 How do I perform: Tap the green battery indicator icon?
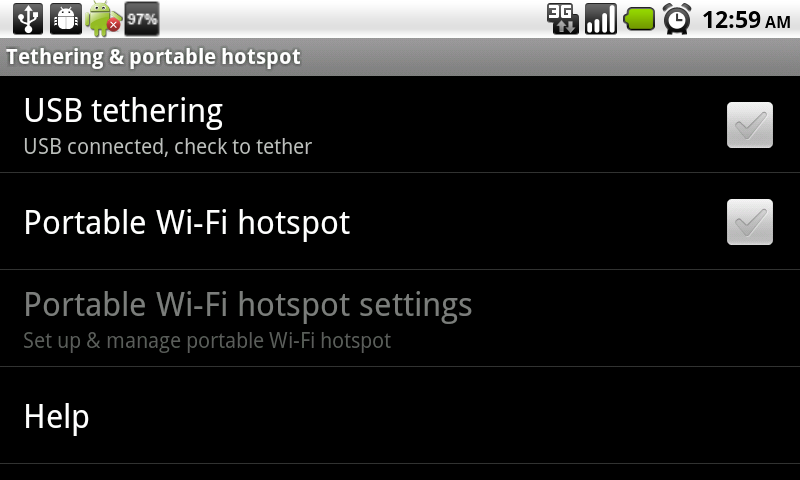(x=639, y=19)
